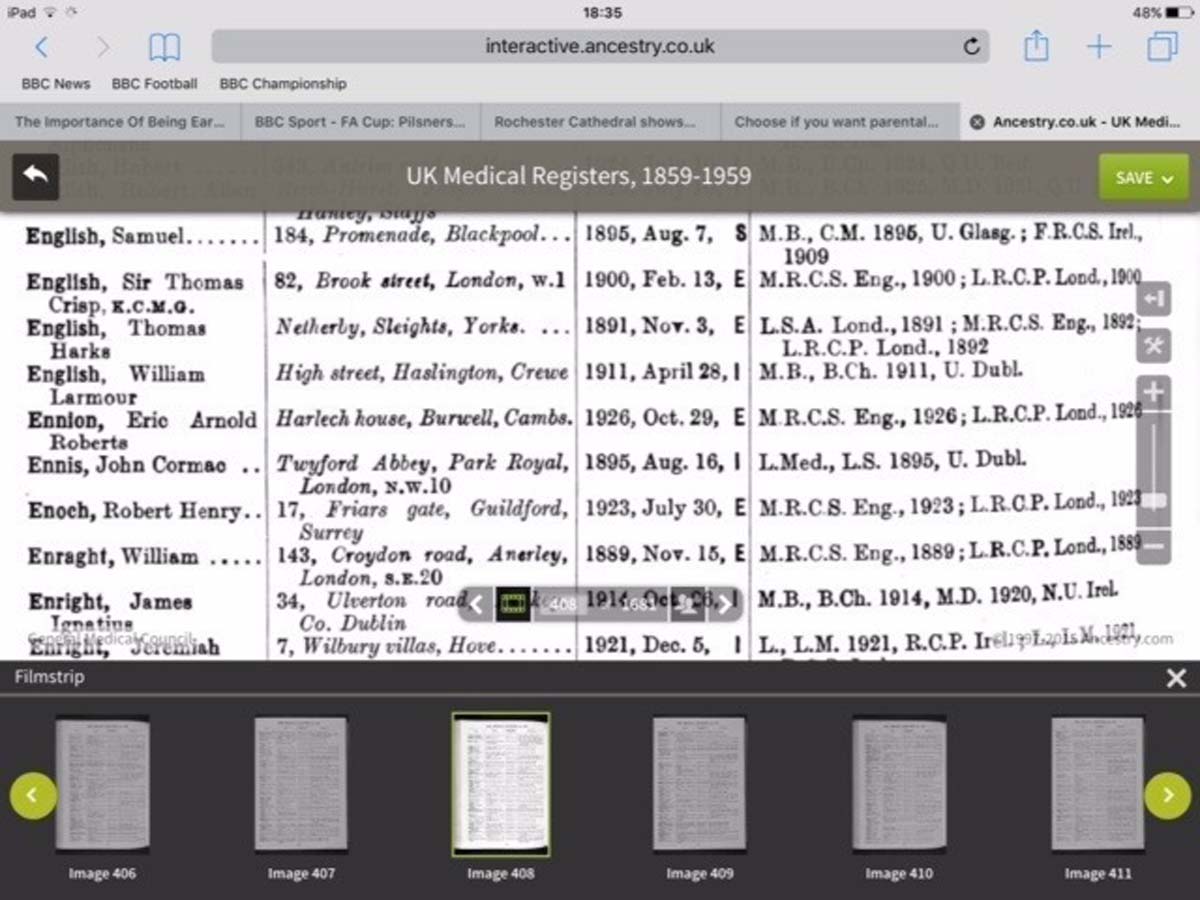This screenshot has width=1200, height=900.
Task: Collapse the side panel arrow icon
Action: click(x=1153, y=299)
